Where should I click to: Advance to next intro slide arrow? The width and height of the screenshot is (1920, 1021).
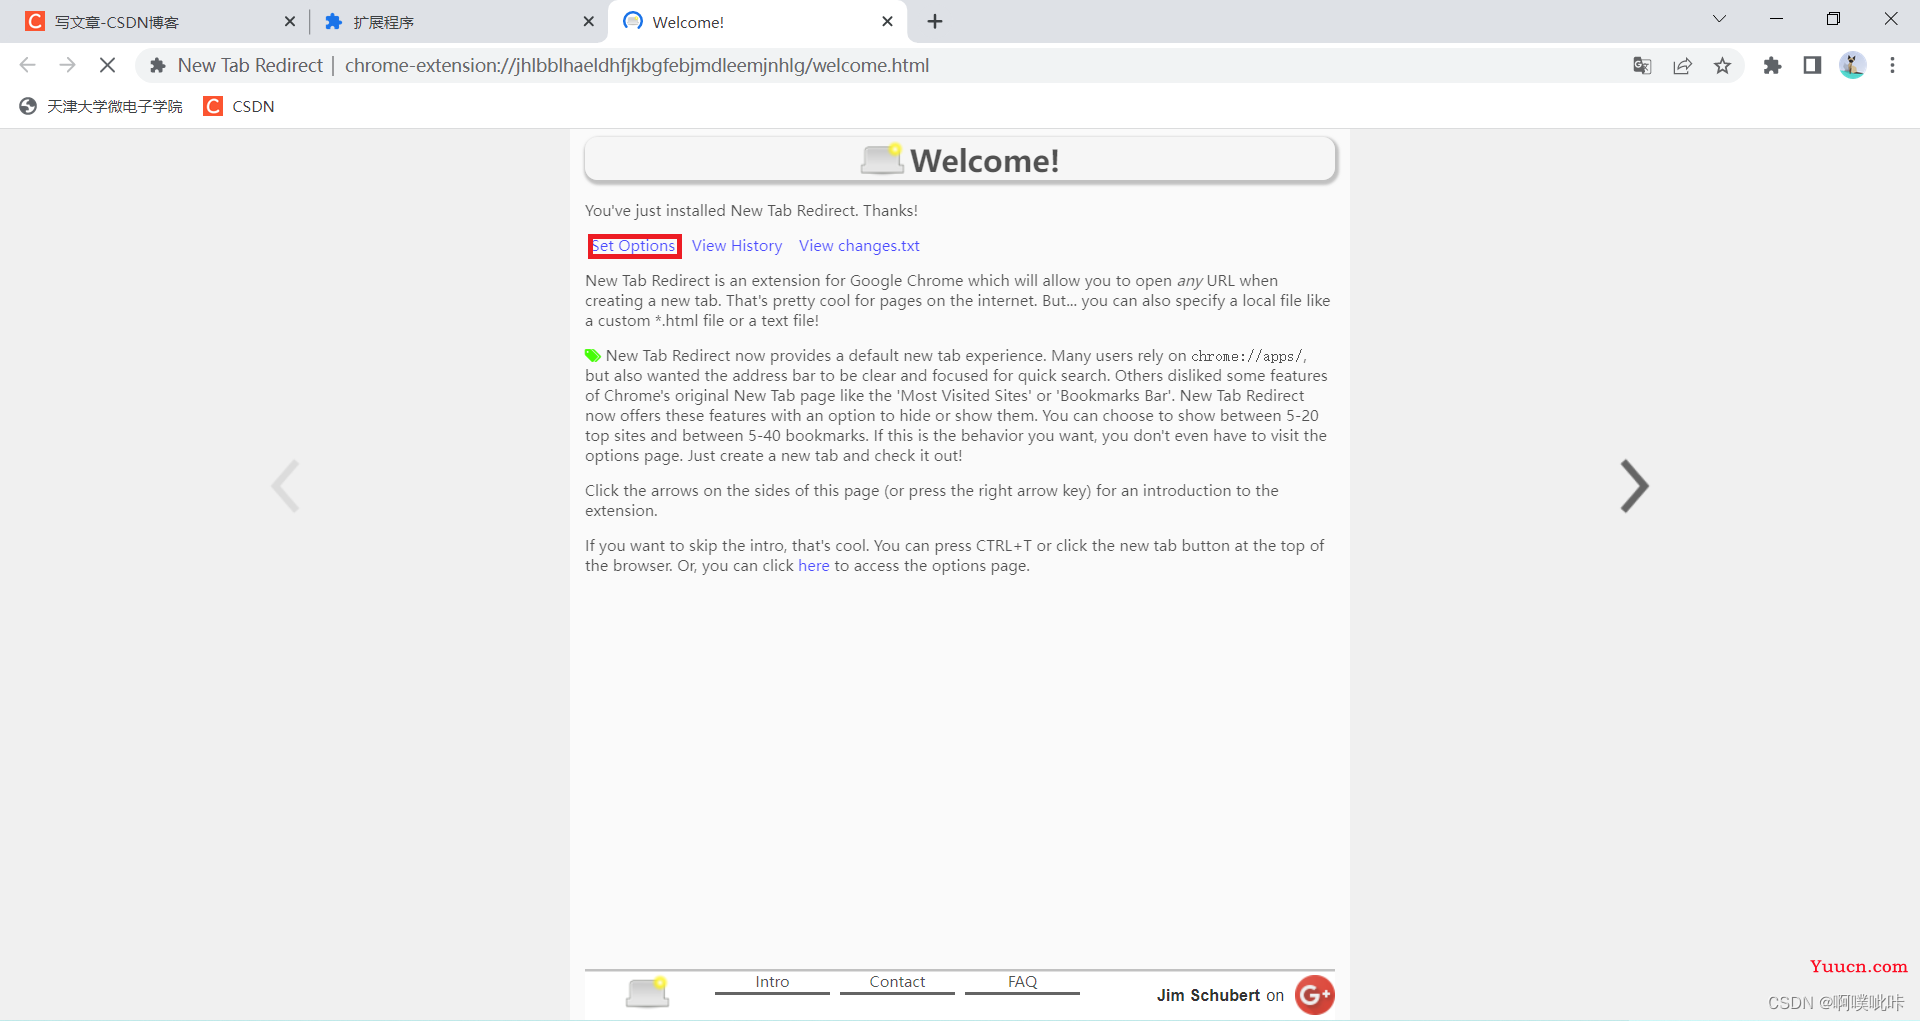pos(1634,486)
